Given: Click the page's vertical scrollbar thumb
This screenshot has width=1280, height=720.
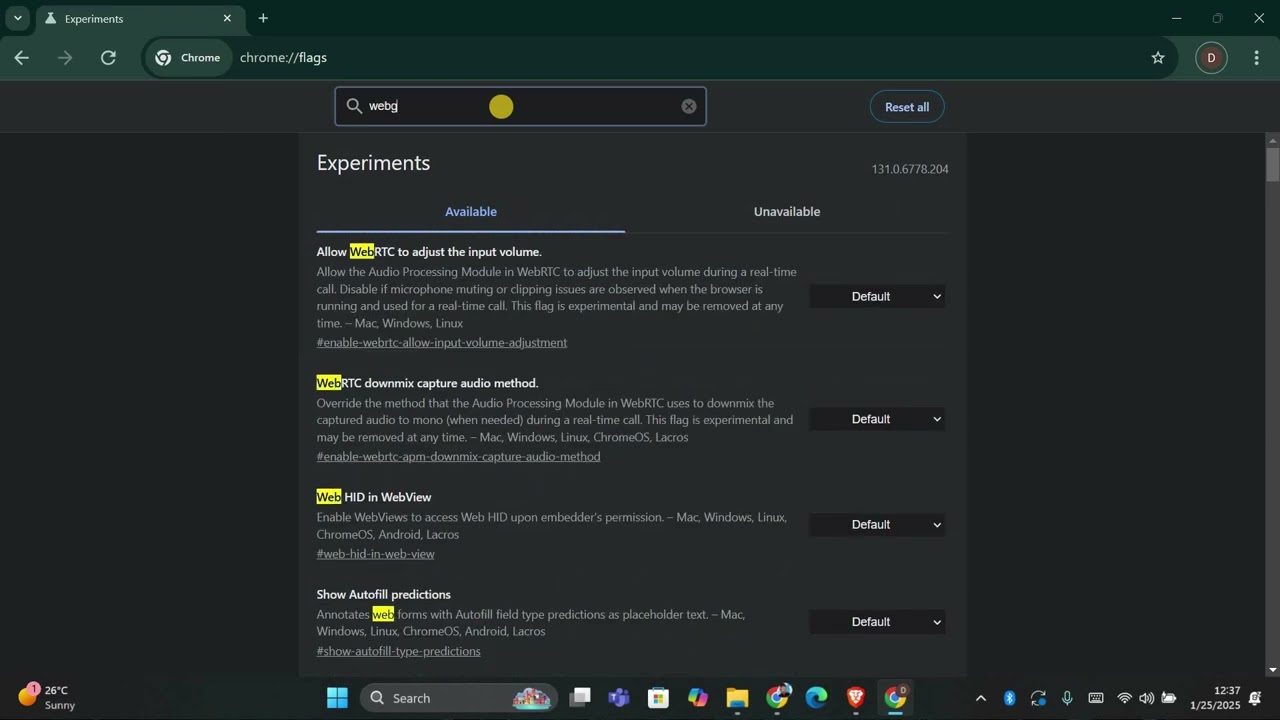Looking at the screenshot, I should (x=1273, y=163).
